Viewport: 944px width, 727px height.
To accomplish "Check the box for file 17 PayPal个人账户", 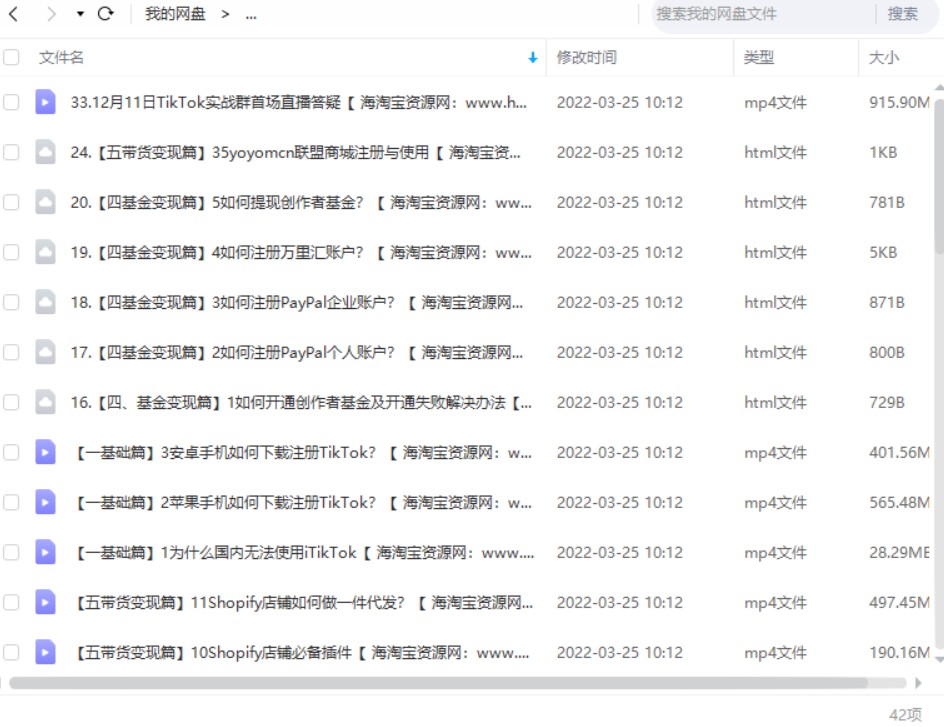I will (11, 352).
